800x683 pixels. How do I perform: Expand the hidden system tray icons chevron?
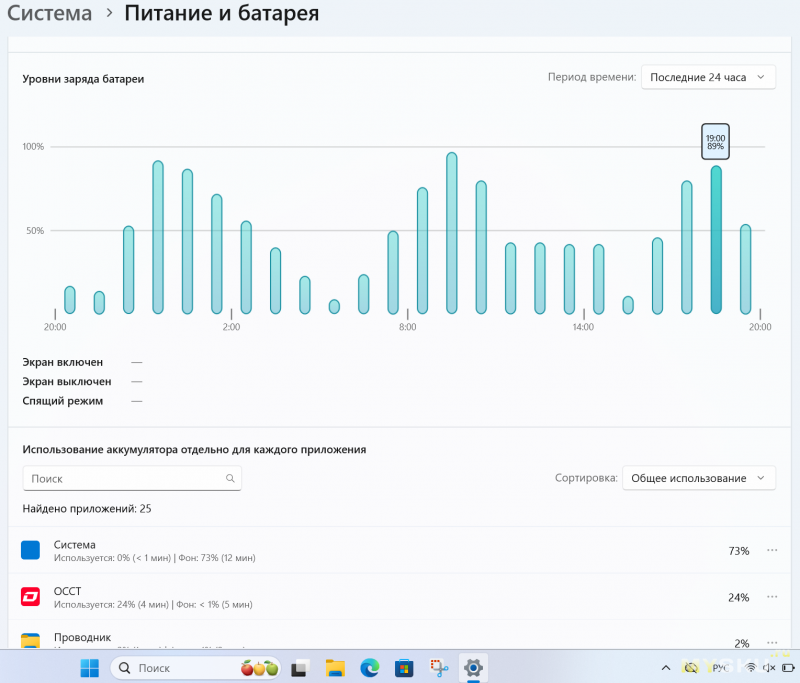tap(664, 667)
